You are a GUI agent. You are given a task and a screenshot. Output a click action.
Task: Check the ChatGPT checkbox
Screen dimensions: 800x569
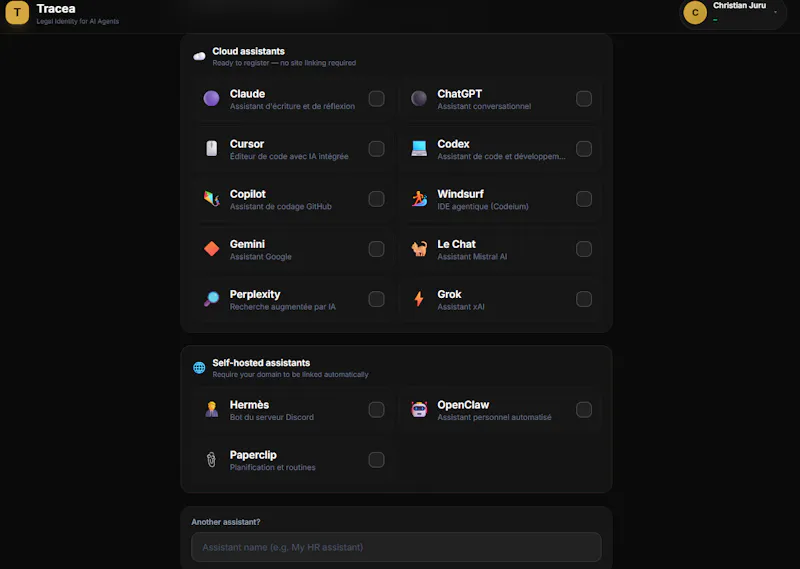pos(584,98)
